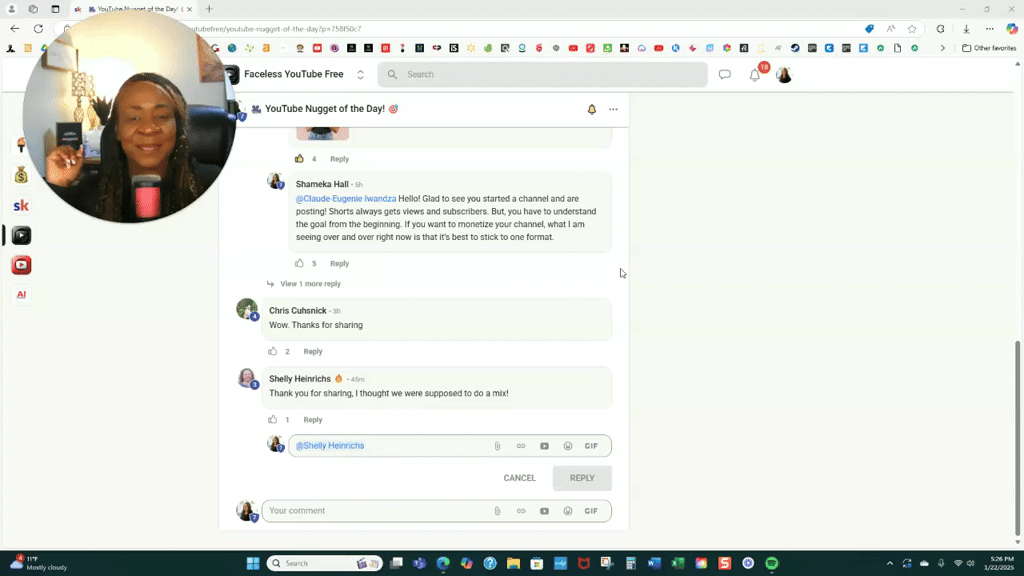Open Chris Cuhsnick's profile name

click(298, 310)
